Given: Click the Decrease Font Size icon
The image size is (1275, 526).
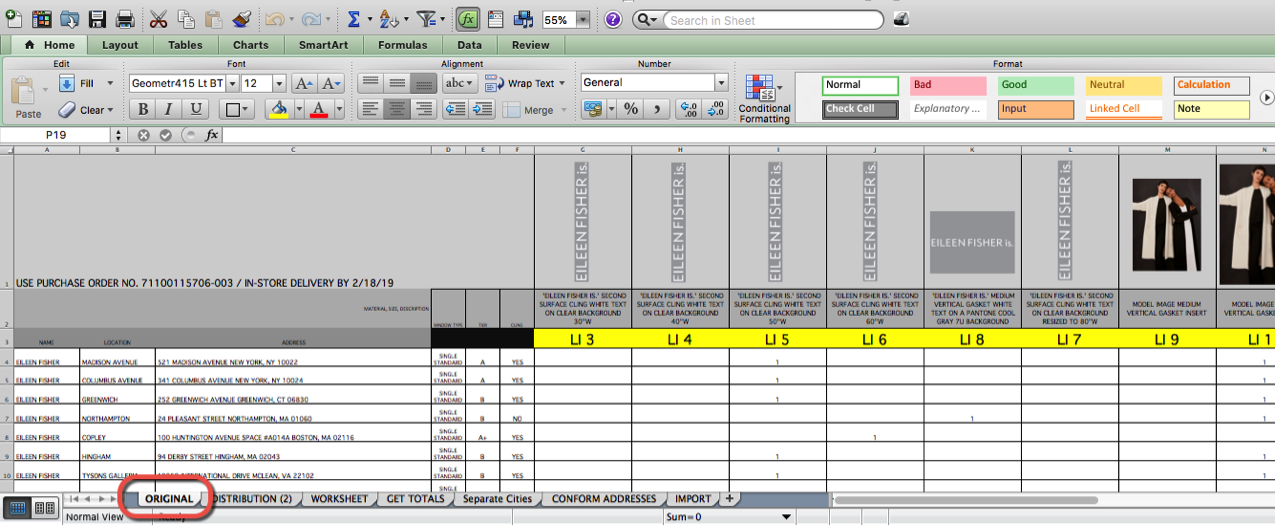Looking at the screenshot, I should point(332,84).
